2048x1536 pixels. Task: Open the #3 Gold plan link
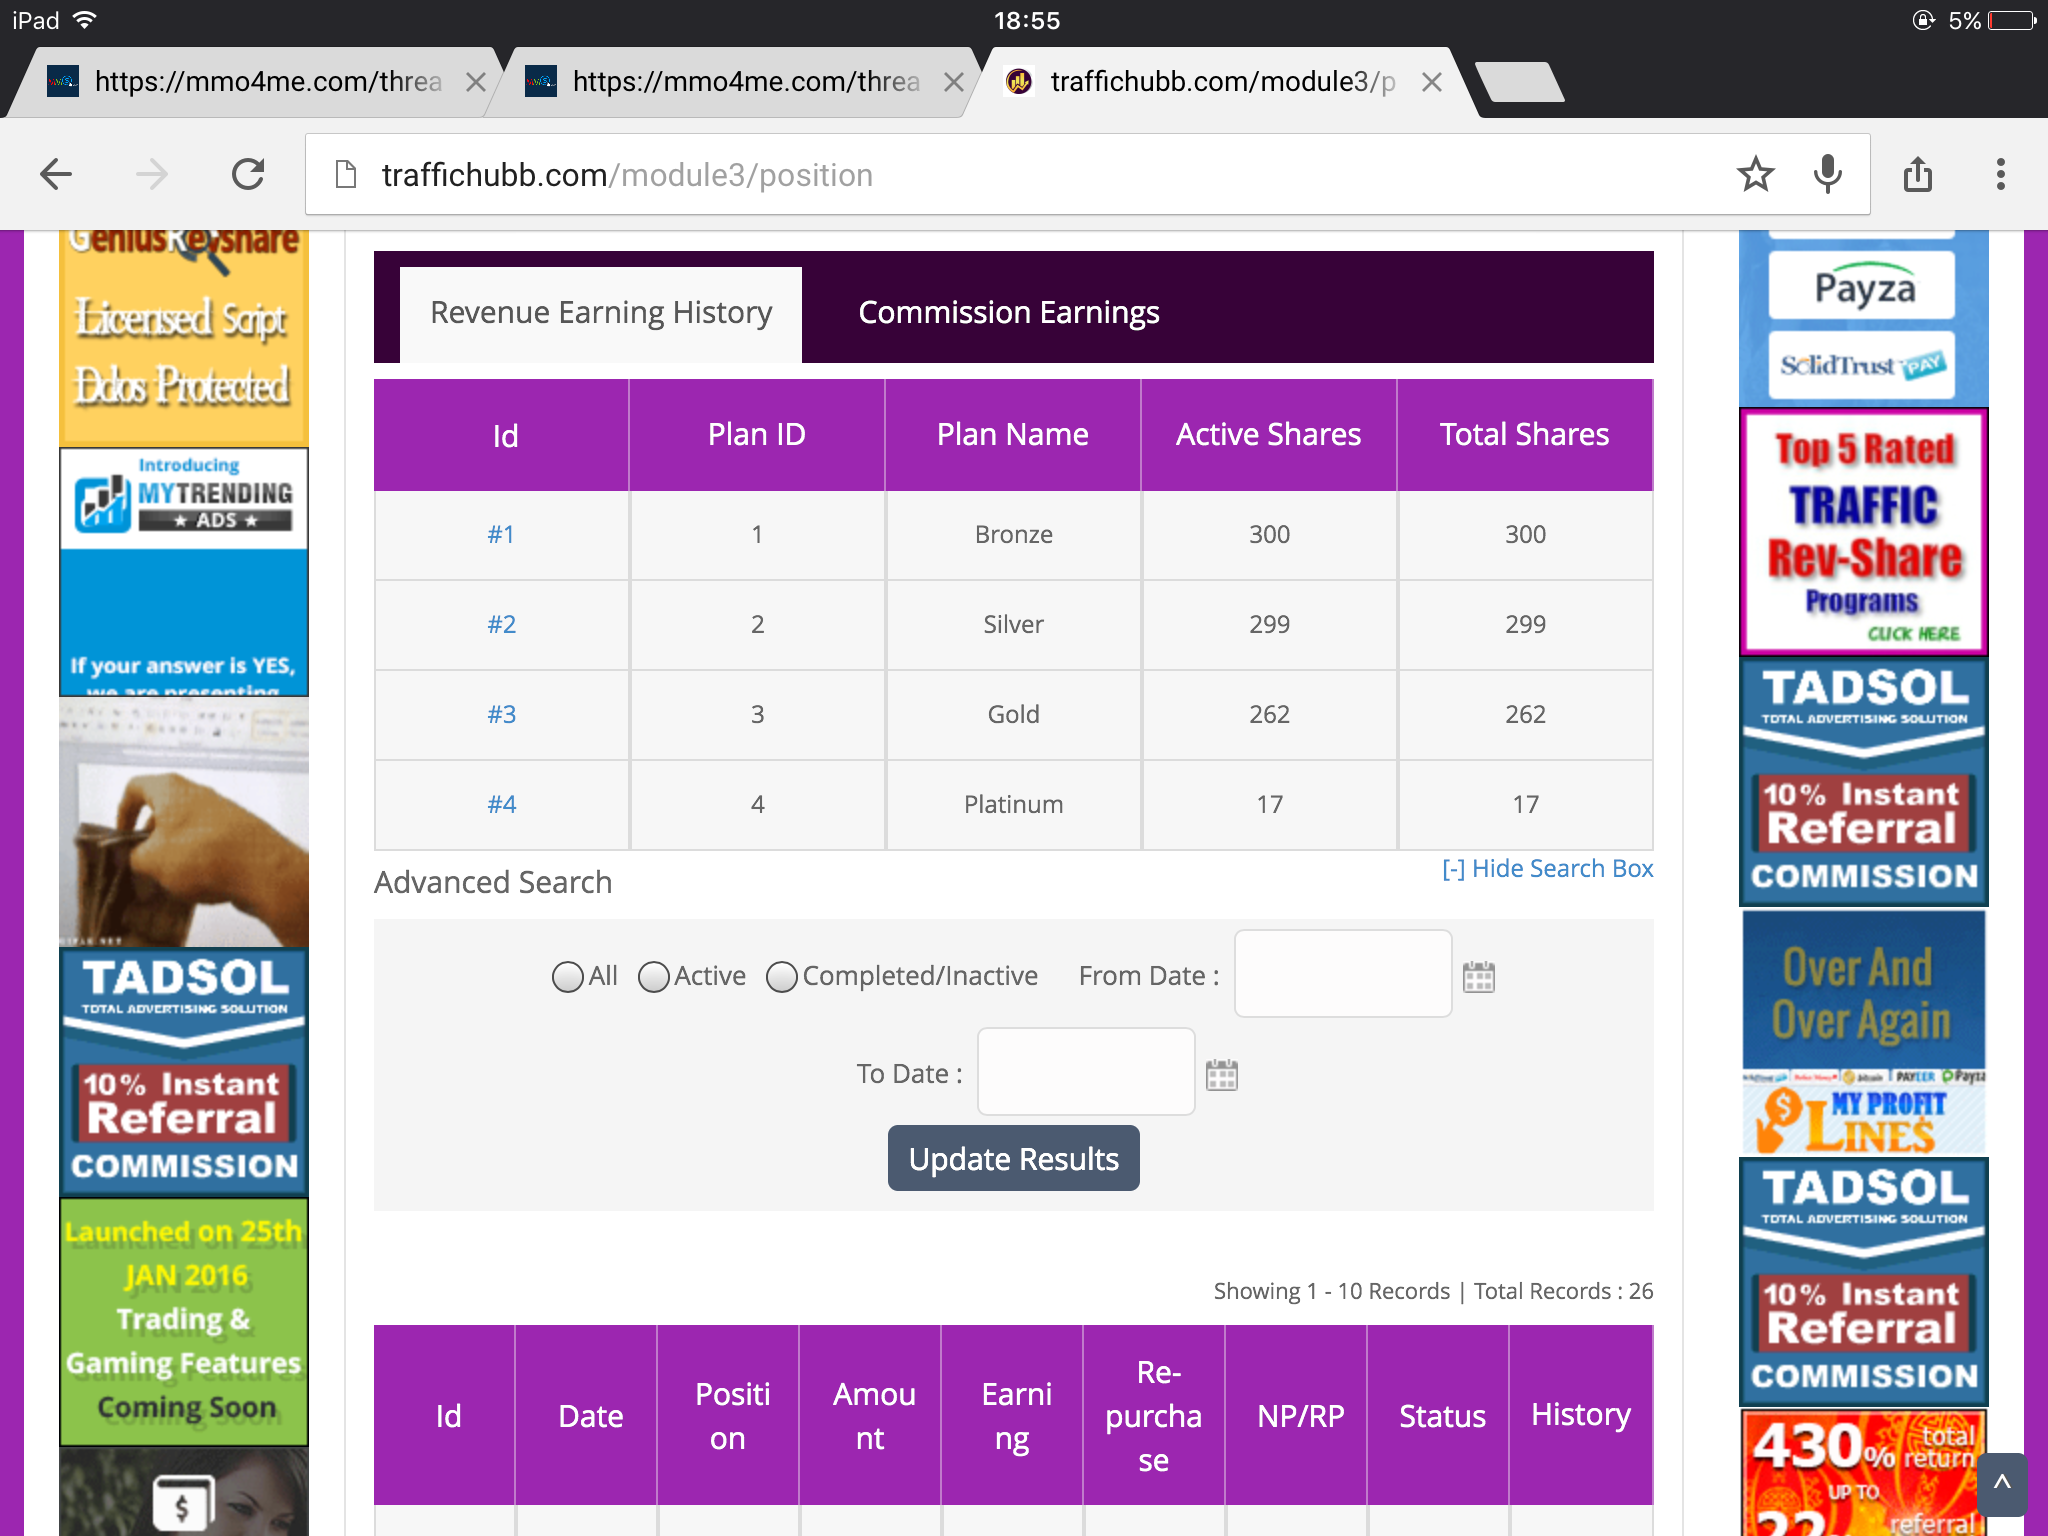[501, 714]
